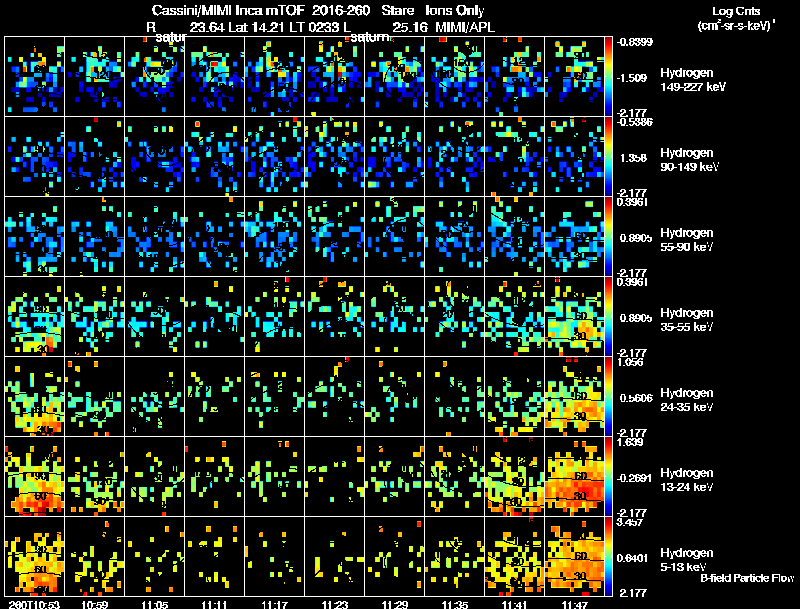The width and height of the screenshot is (800, 609).
Task: Click the 11:35 time axis label
Action: [x=455, y=604]
